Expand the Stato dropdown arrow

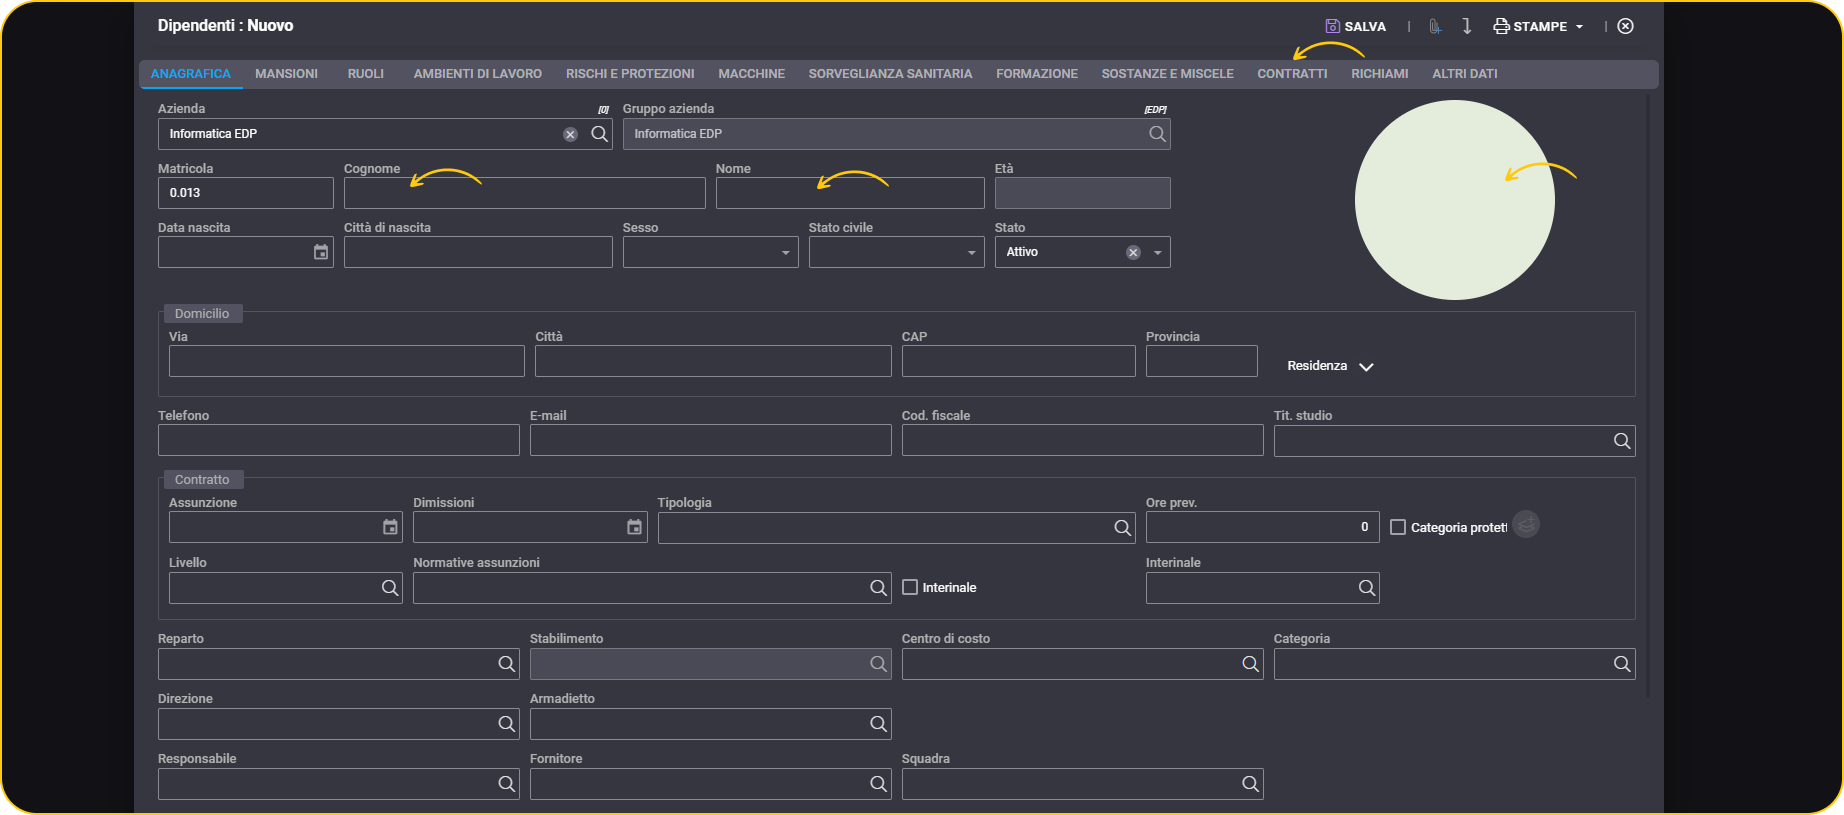click(1158, 253)
